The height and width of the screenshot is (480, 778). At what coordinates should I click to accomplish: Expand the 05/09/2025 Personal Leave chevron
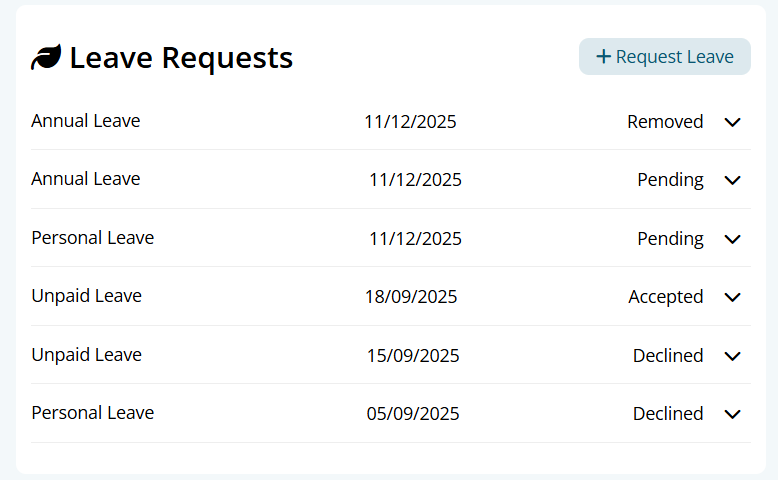click(x=732, y=414)
